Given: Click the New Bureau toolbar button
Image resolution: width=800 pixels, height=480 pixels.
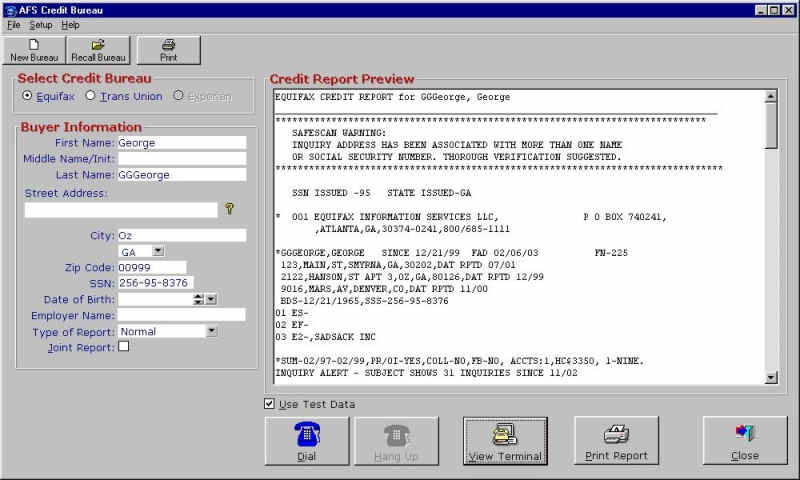Looking at the screenshot, I should point(34,50).
